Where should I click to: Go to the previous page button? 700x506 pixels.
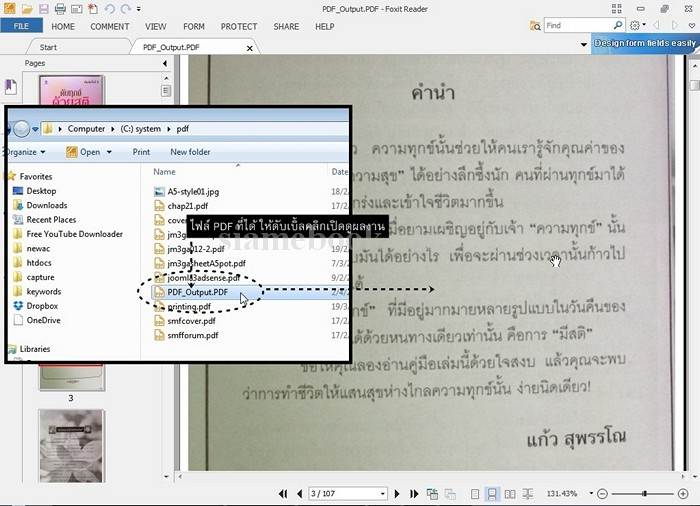(x=299, y=493)
